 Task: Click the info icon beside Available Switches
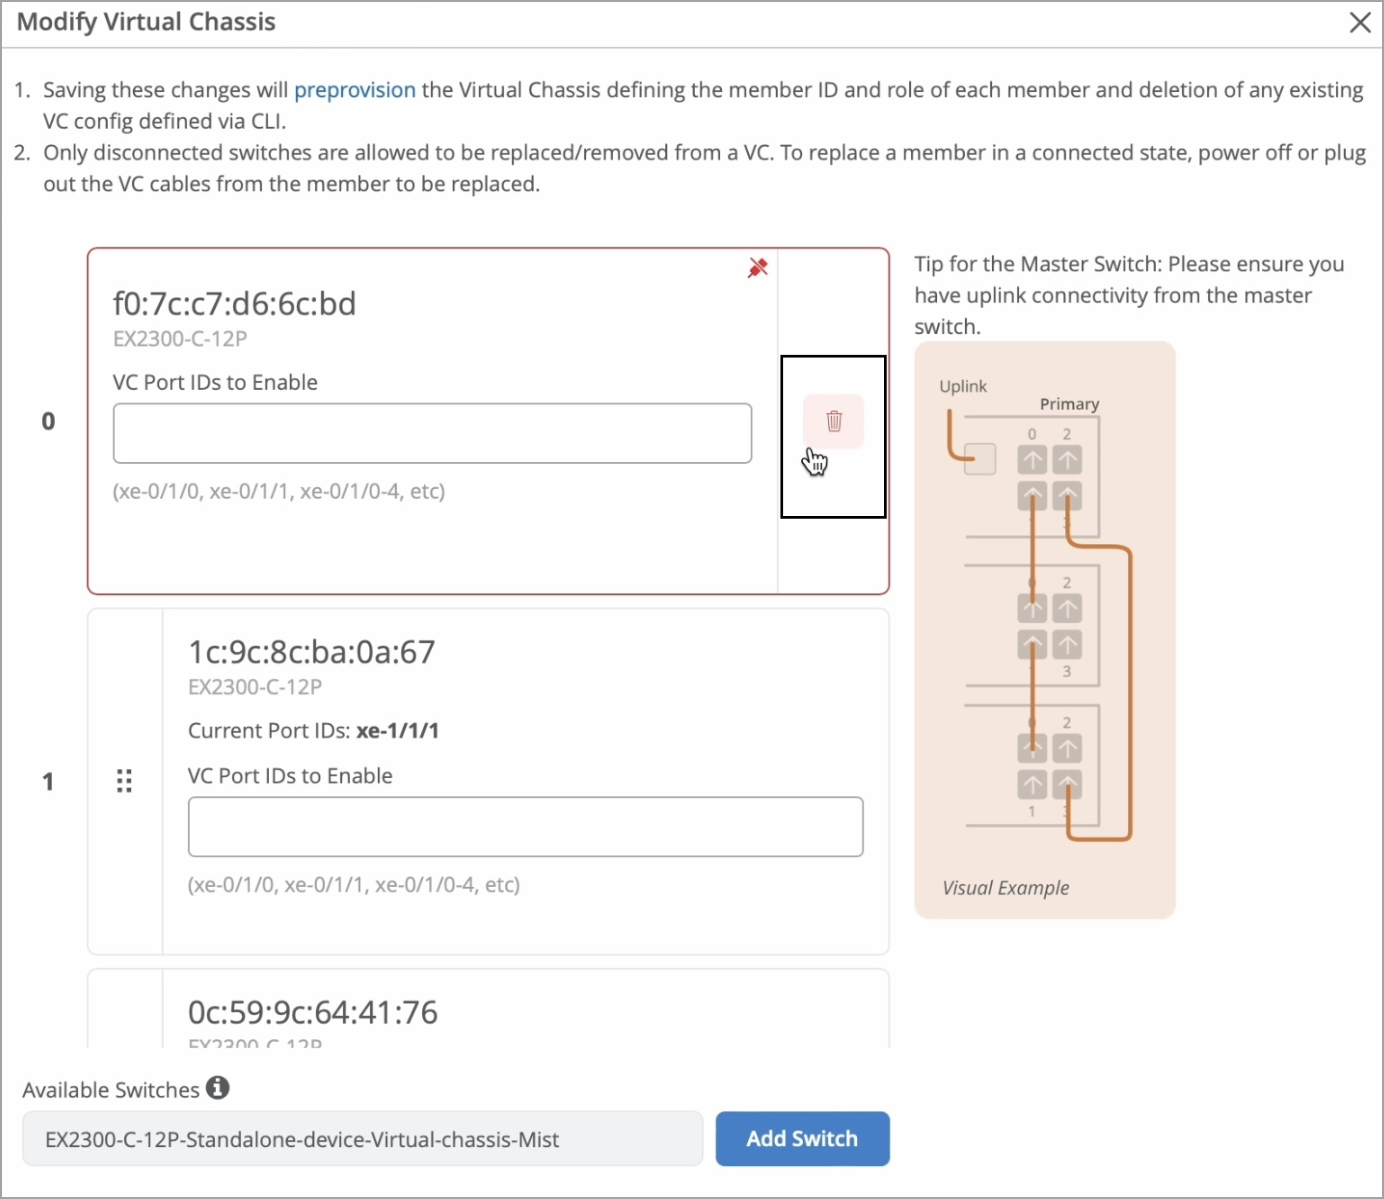point(218,1088)
